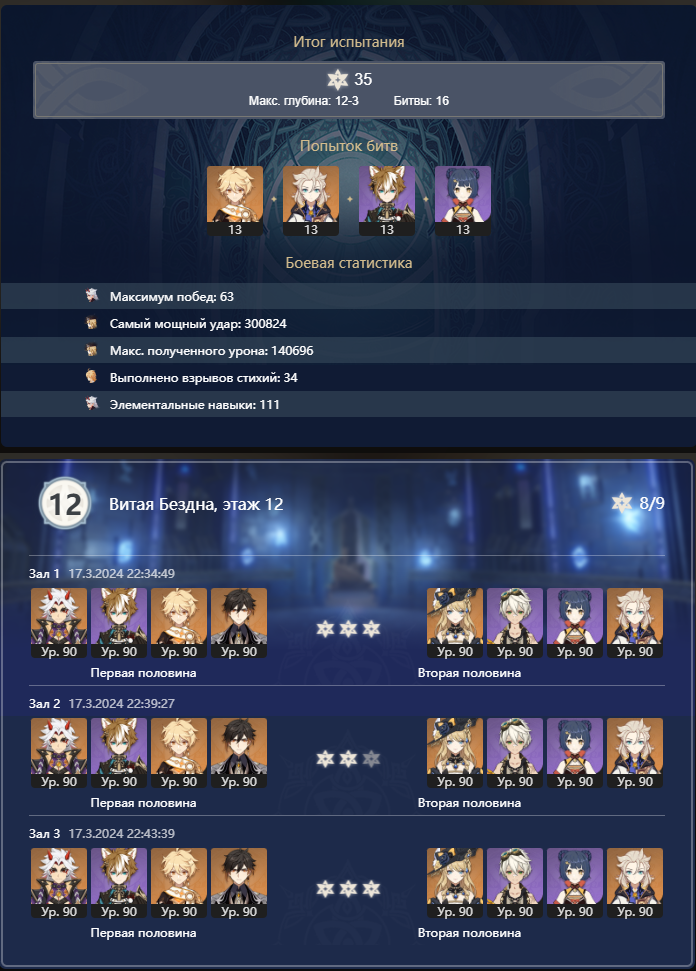Click Bennett portrait in Зал 2 second half
The image size is (696, 971).
515,753
